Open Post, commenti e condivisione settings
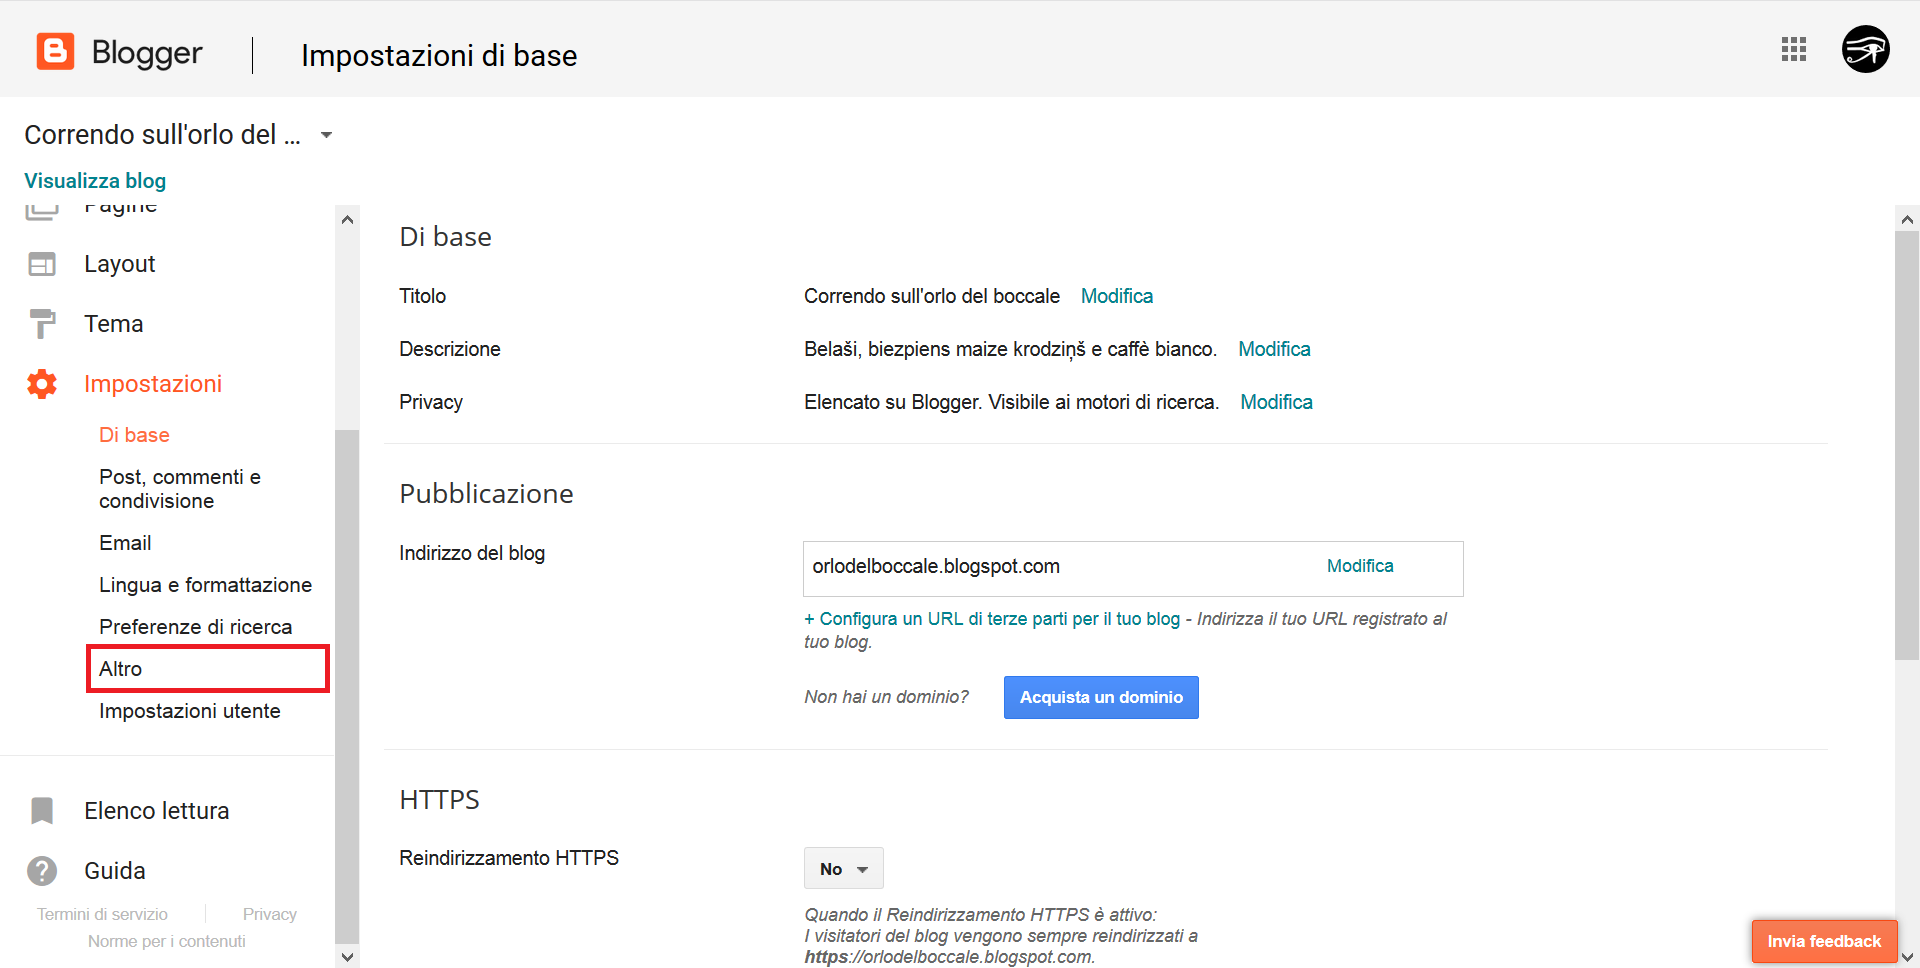 [180, 489]
